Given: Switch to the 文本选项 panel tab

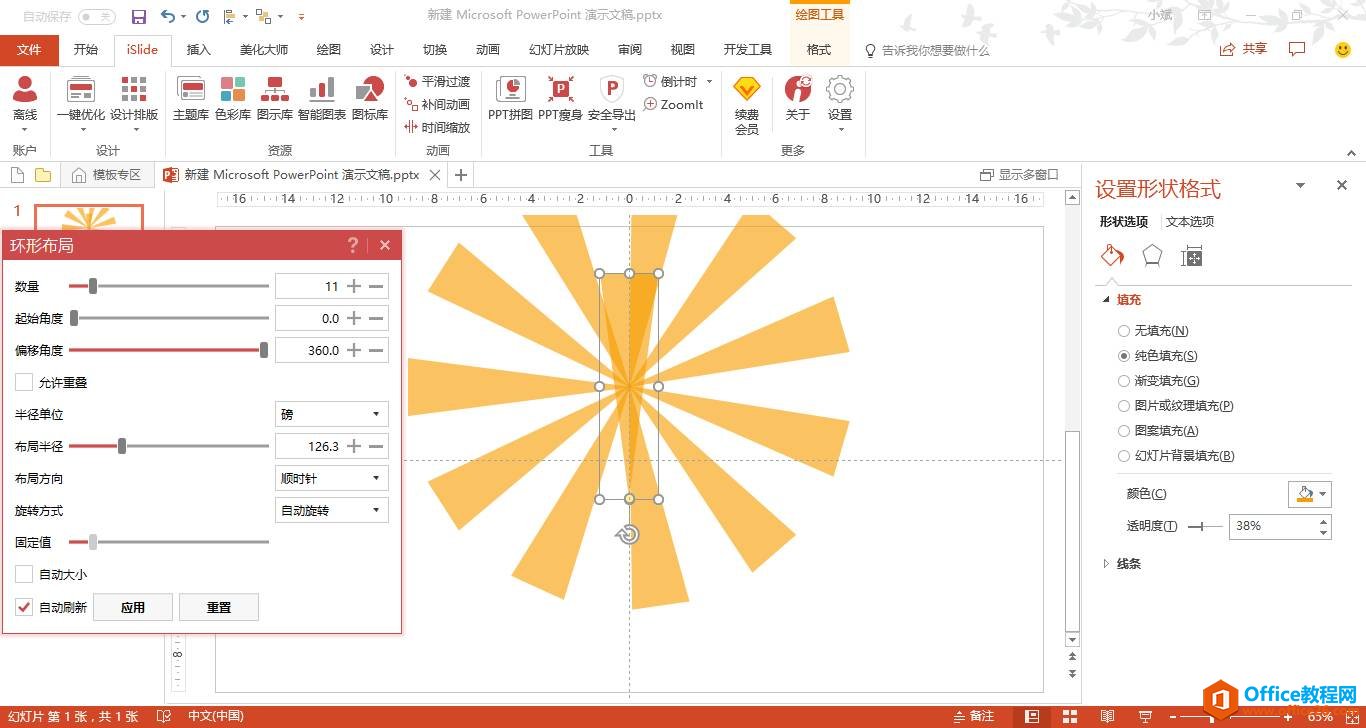Looking at the screenshot, I should point(1189,221).
